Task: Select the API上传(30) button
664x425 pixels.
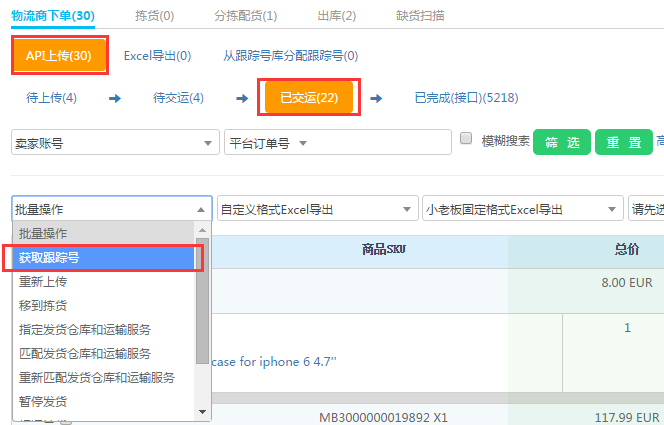Action: [x=59, y=56]
